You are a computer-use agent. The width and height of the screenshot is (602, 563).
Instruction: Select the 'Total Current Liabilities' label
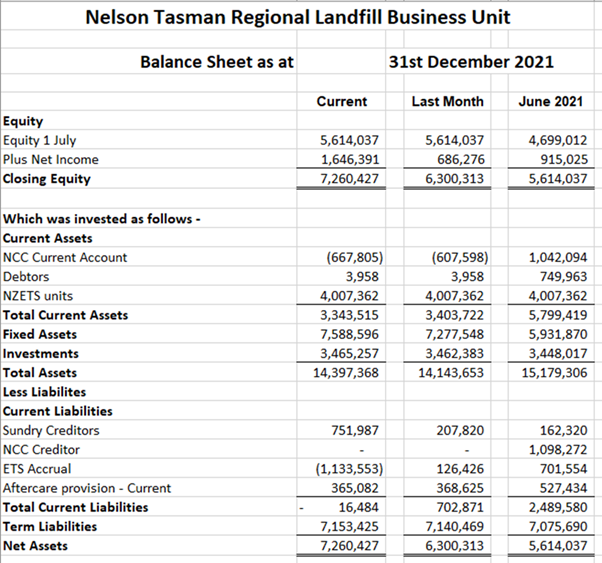tap(76, 507)
